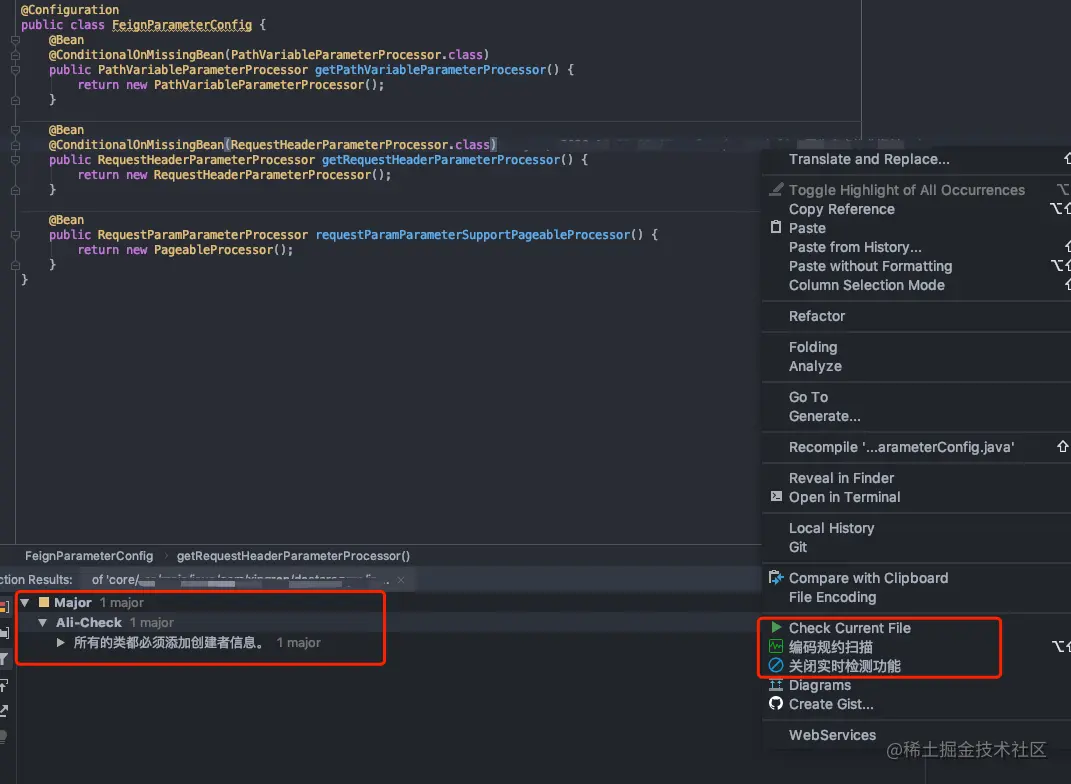Click requestParamParameterSupportPageableProcessor method name
Image resolution: width=1071 pixels, height=784 pixels.
click(x=473, y=235)
